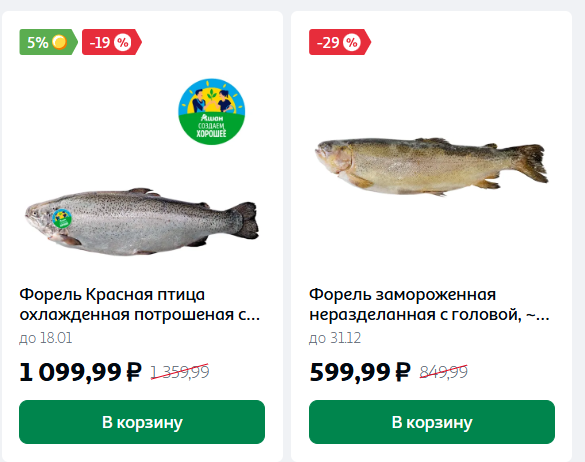The height and width of the screenshot is (462, 585).
Task: Click the small sticker on the chilled trout
Action: [x=62, y=219]
